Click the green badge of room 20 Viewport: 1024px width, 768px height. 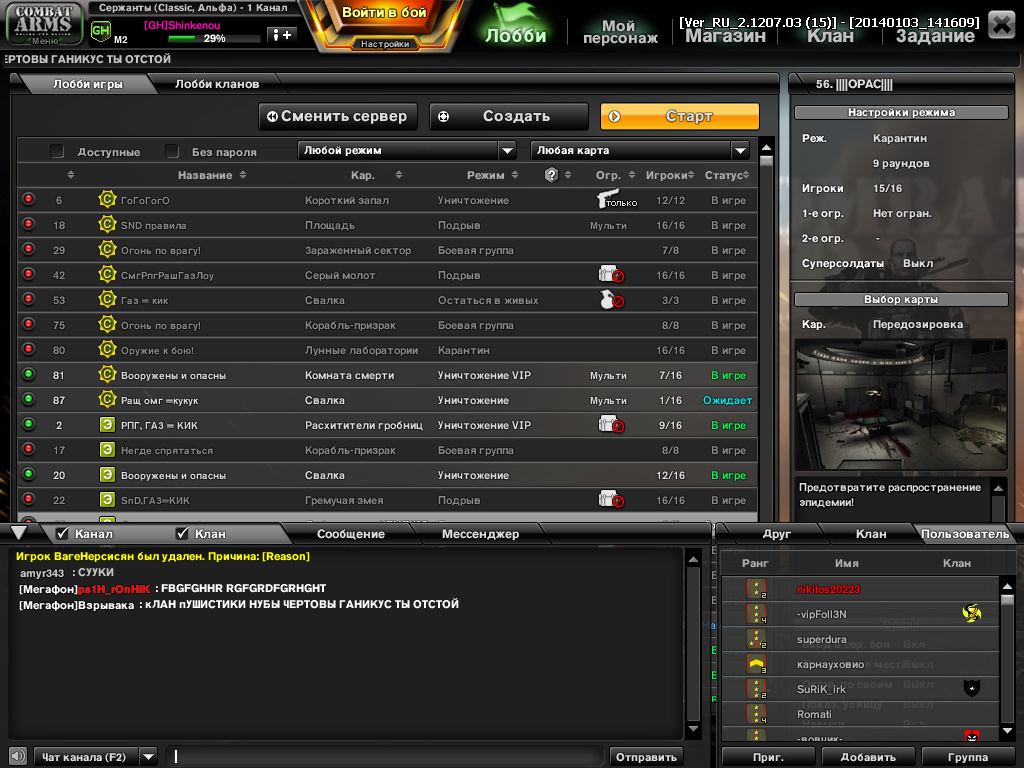(x=107, y=474)
